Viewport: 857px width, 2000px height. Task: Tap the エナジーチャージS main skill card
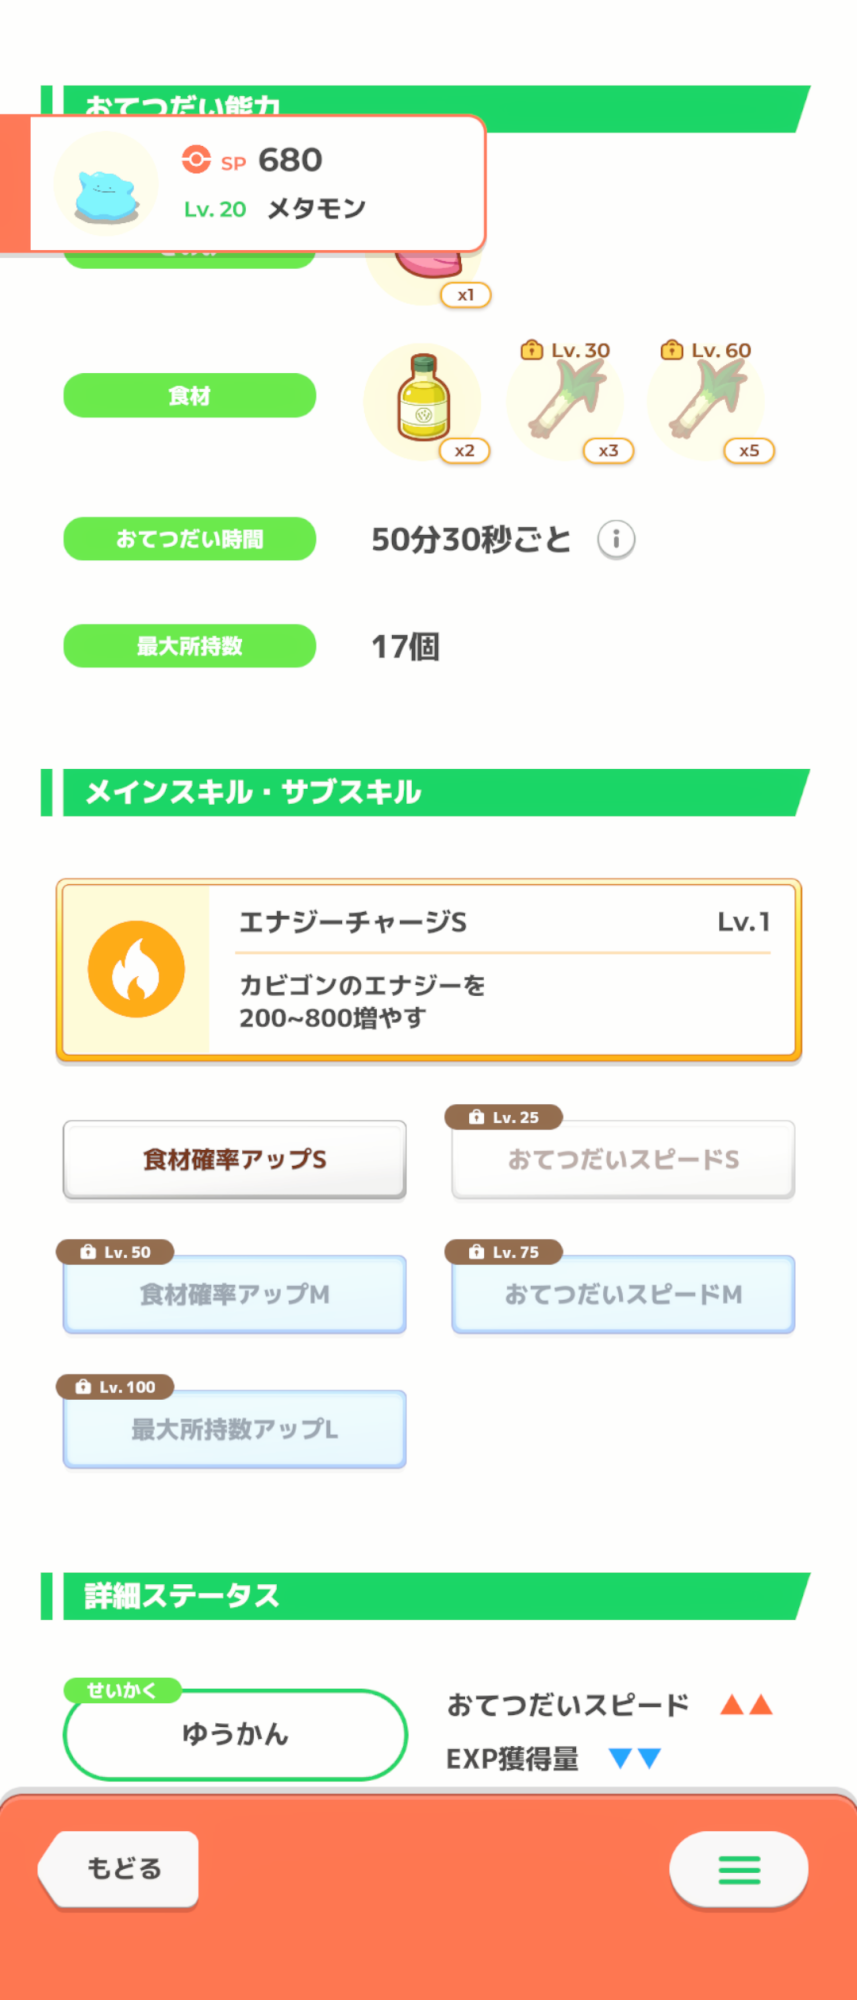tap(429, 969)
